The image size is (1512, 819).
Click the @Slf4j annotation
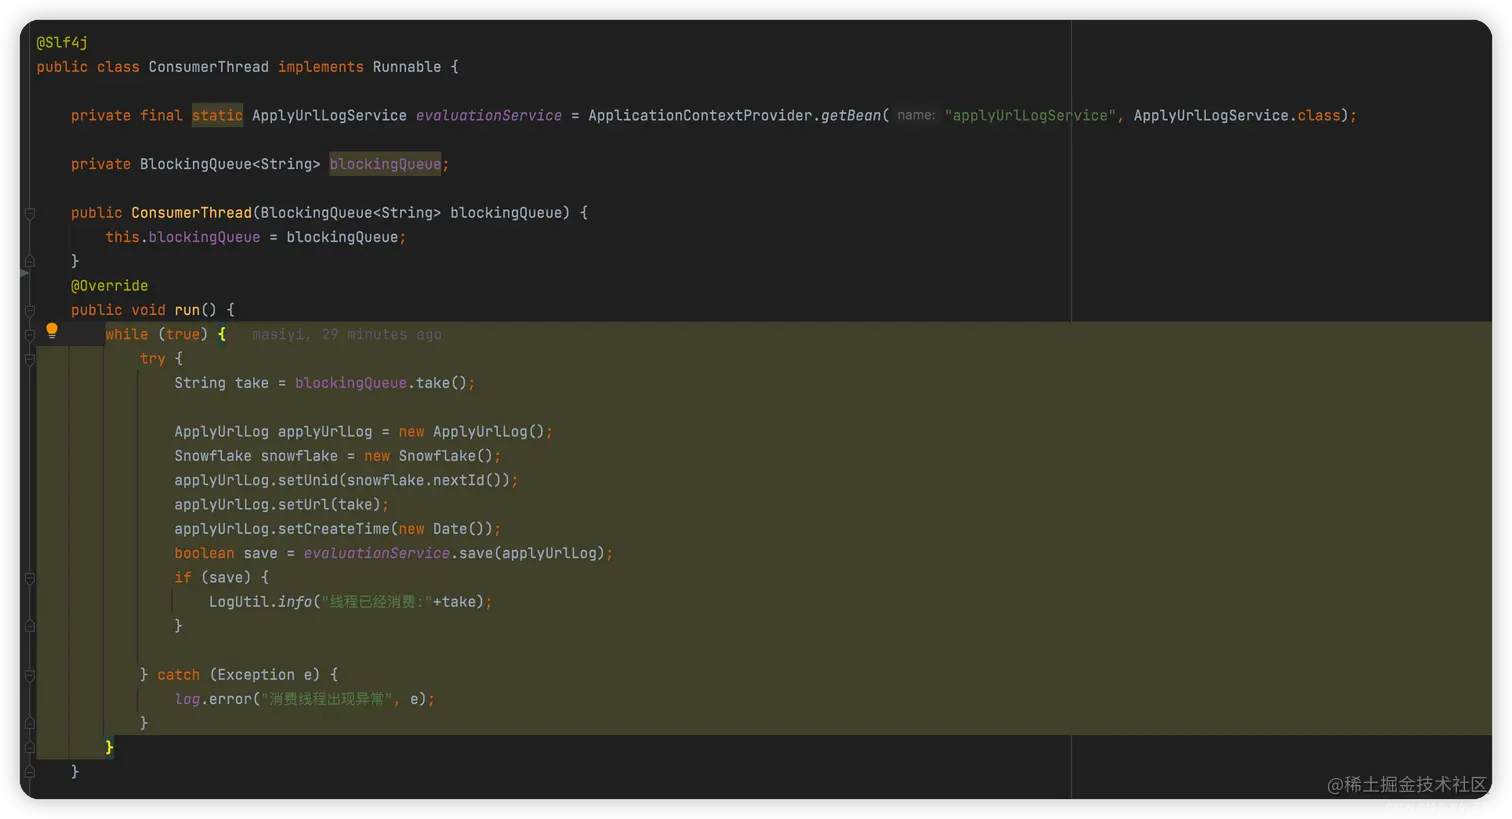click(62, 42)
